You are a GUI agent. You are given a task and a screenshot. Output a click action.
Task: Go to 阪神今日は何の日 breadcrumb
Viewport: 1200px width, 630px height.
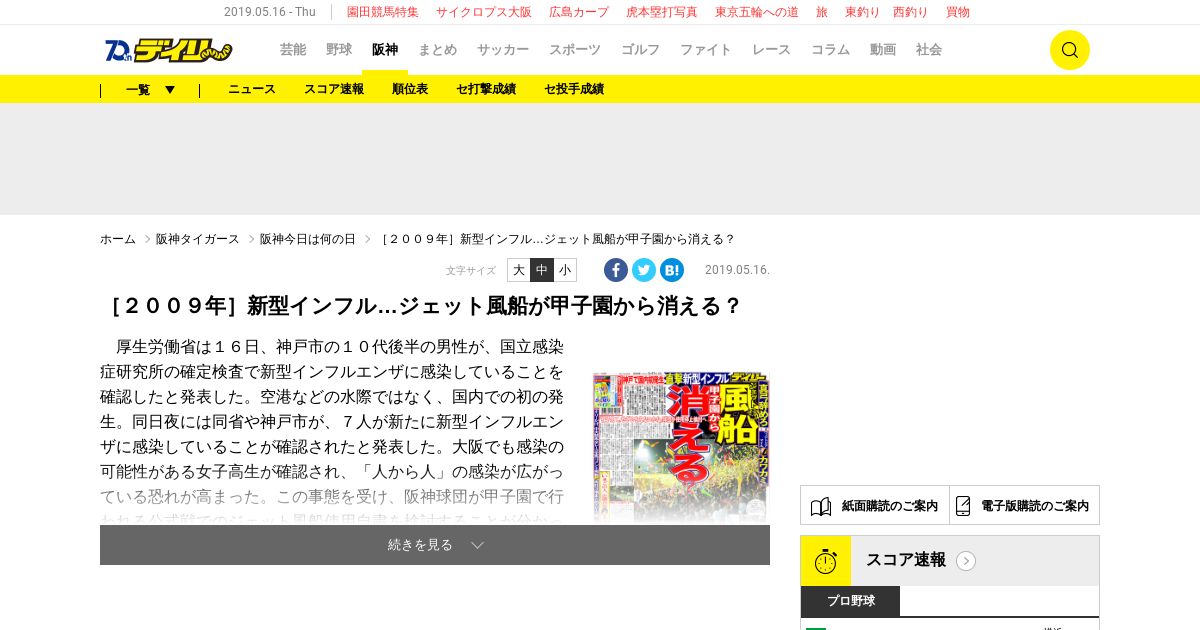[308, 239]
